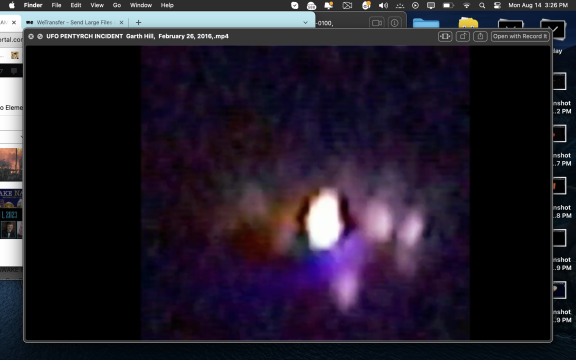Select the blue folder on desktop
The height and width of the screenshot is (360, 576).
point(426,23)
